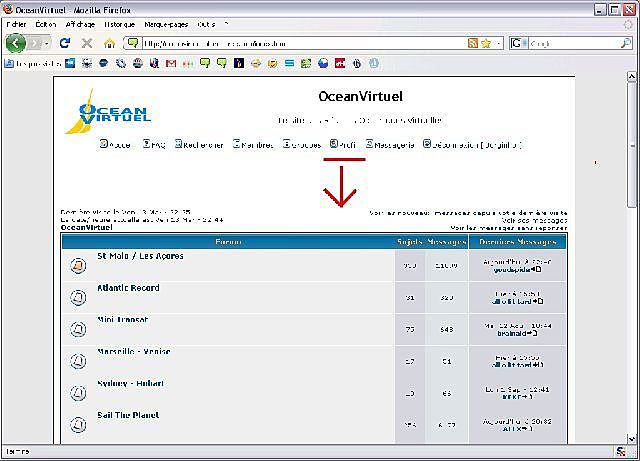Open the Outils menu
Screen dimensions: 640x461
206,24
